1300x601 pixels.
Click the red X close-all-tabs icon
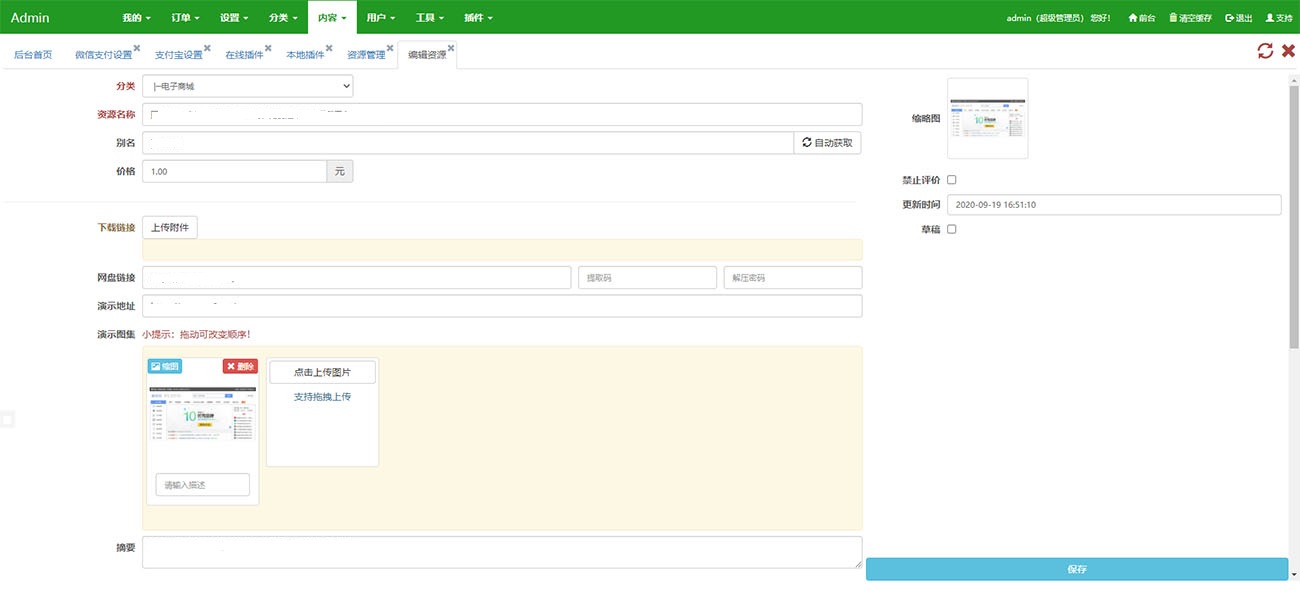click(x=1288, y=51)
